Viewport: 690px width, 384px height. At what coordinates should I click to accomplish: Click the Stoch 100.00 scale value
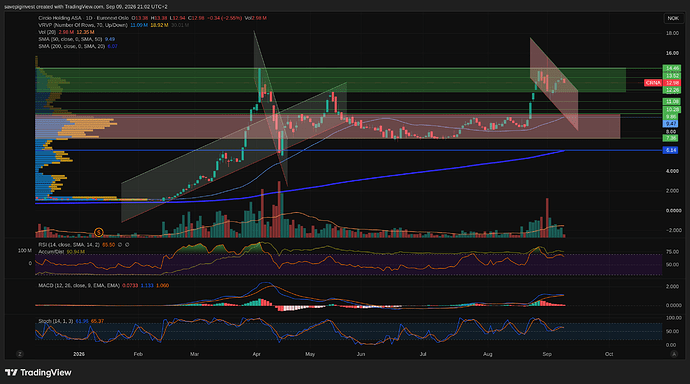click(x=673, y=318)
